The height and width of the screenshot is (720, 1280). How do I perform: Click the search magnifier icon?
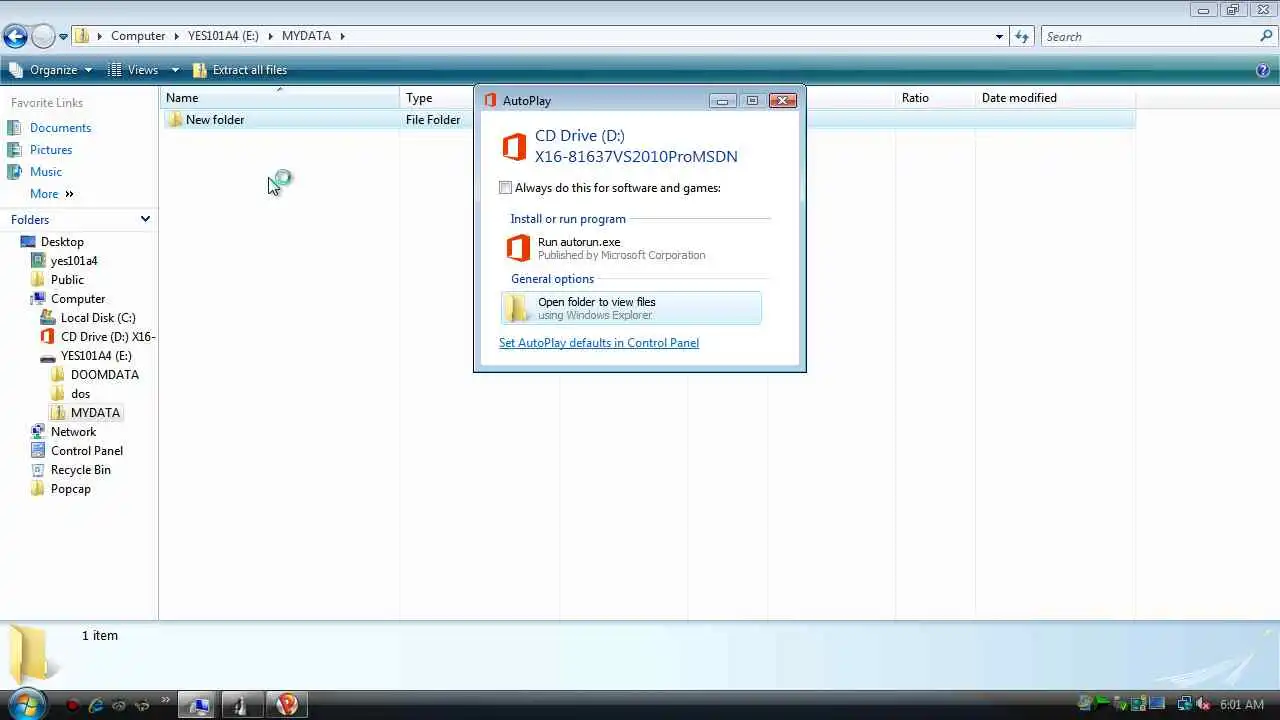click(x=1266, y=36)
